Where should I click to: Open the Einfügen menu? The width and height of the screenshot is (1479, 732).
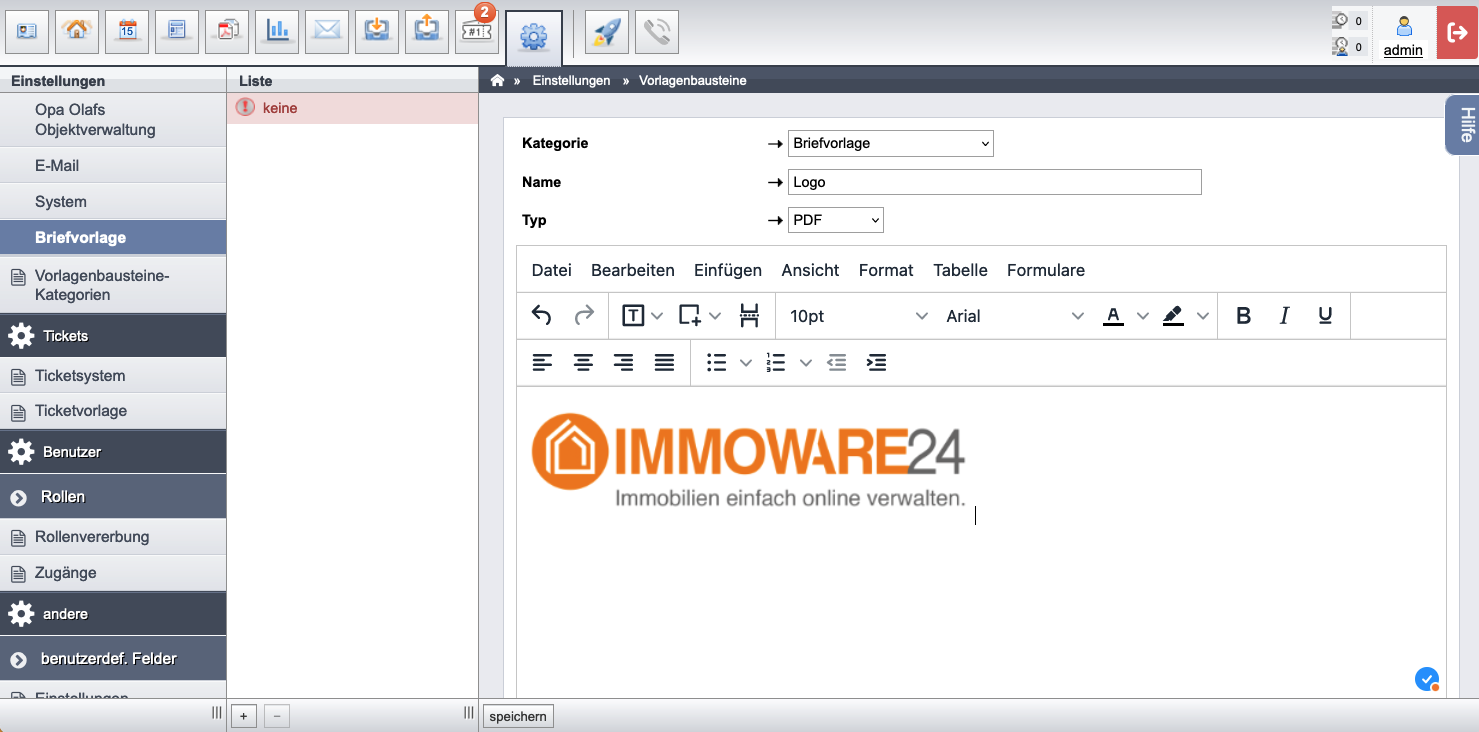coord(728,270)
